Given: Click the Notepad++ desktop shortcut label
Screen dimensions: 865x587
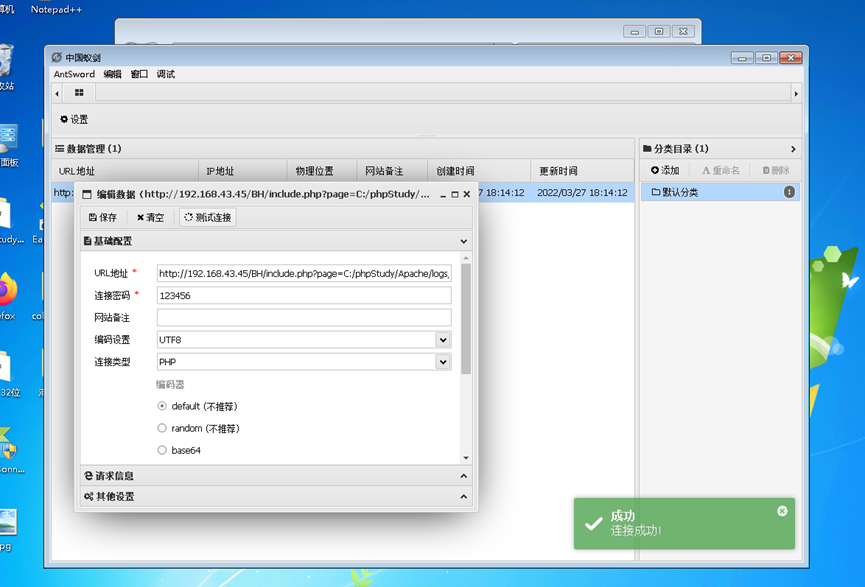Looking at the screenshot, I should [56, 9].
